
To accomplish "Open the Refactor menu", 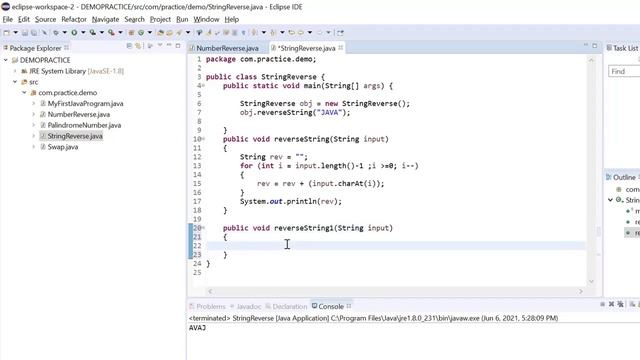I will point(74,19).
